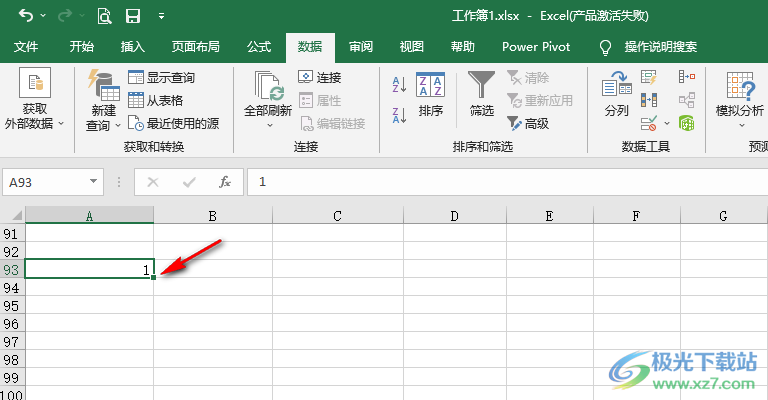Open 模拟分析 what-if analysis dropdown

(x=740, y=100)
